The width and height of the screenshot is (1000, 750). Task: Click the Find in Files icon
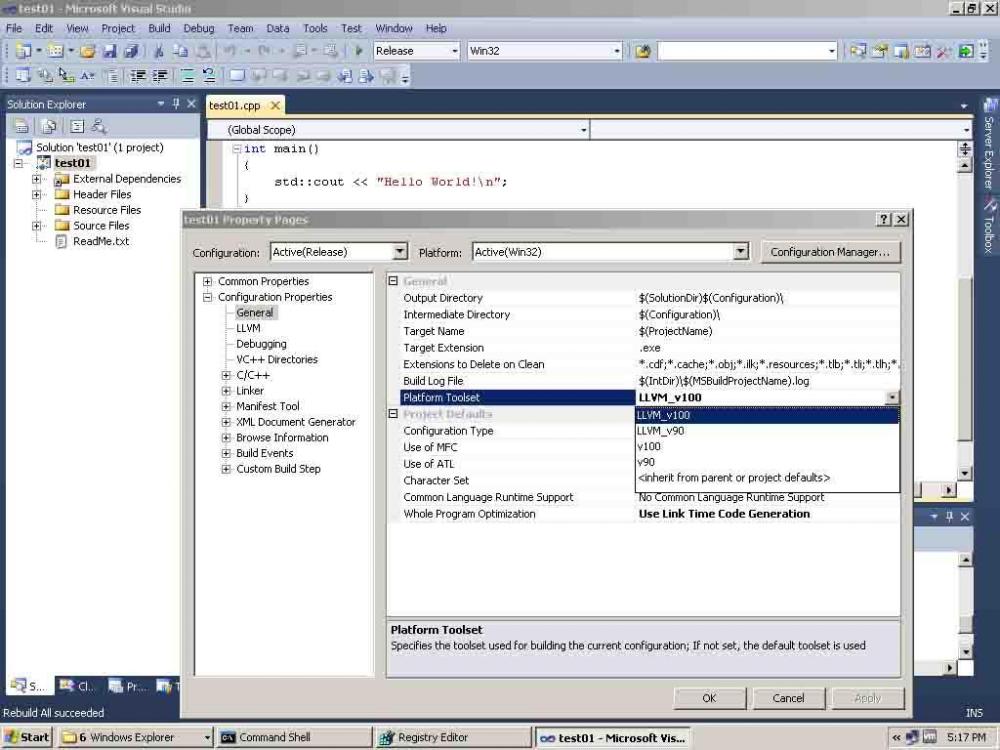(x=643, y=51)
